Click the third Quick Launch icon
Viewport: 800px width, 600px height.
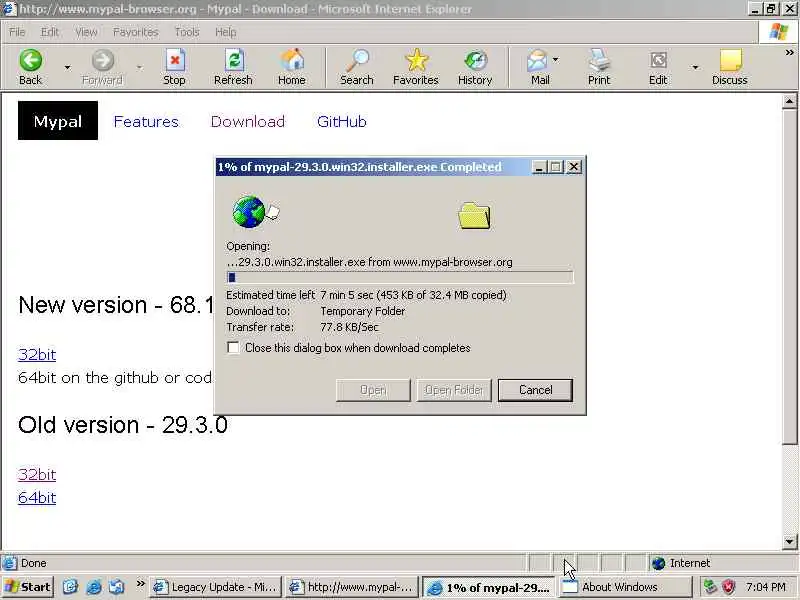(117, 587)
